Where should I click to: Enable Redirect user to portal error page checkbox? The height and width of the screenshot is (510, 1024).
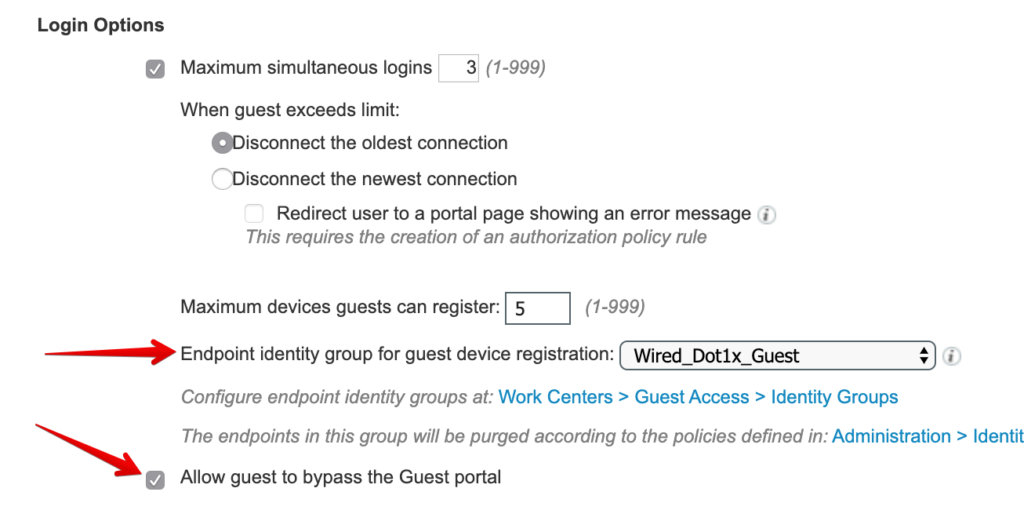click(254, 214)
